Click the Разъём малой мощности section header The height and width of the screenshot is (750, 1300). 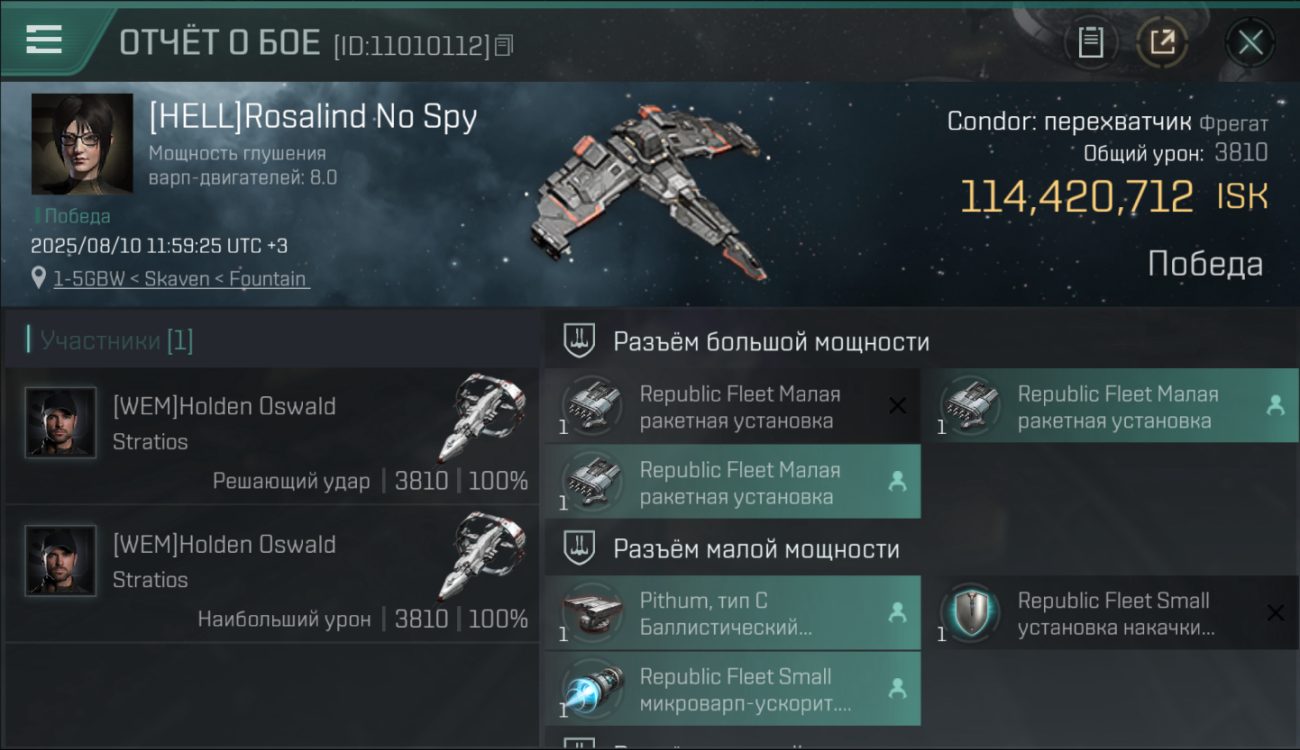click(x=756, y=549)
